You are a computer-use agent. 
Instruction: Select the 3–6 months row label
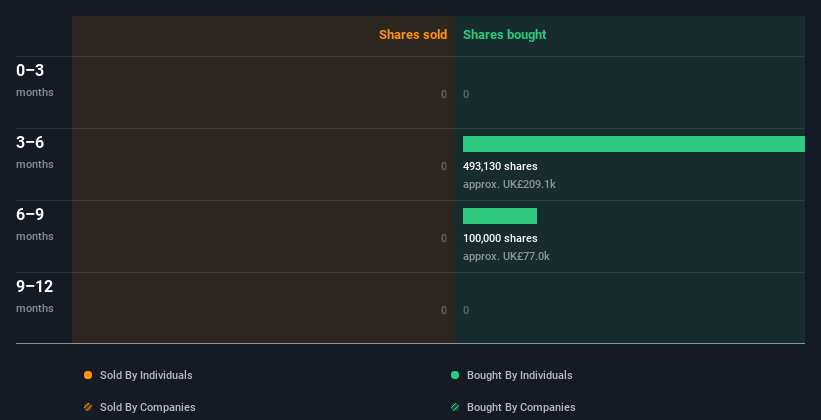[x=35, y=152]
